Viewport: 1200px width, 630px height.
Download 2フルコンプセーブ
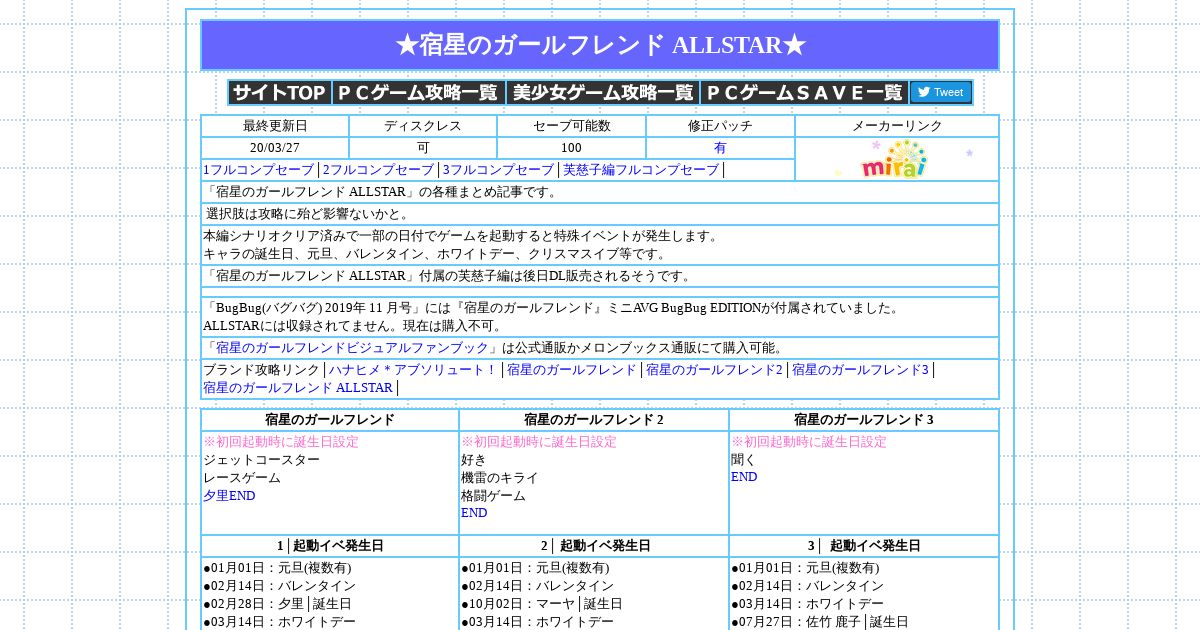pos(378,170)
